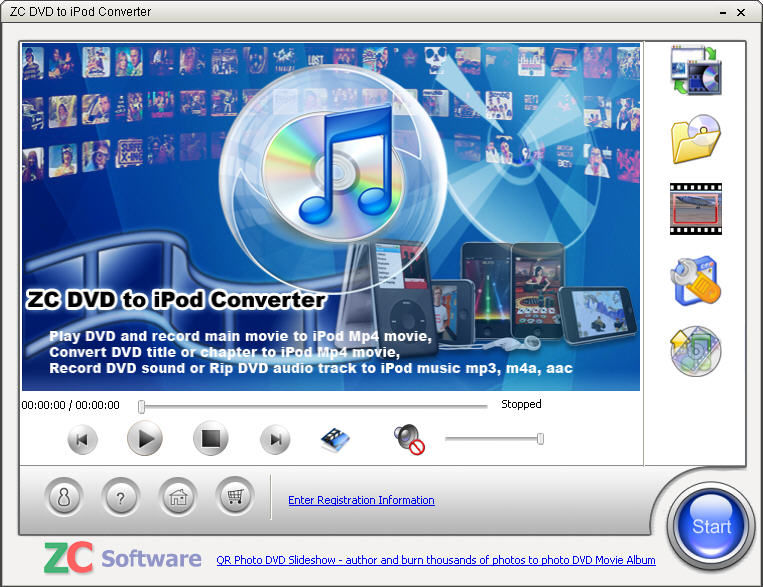Open the DVD folder icon in sidebar
763x587 pixels.
(x=696, y=139)
